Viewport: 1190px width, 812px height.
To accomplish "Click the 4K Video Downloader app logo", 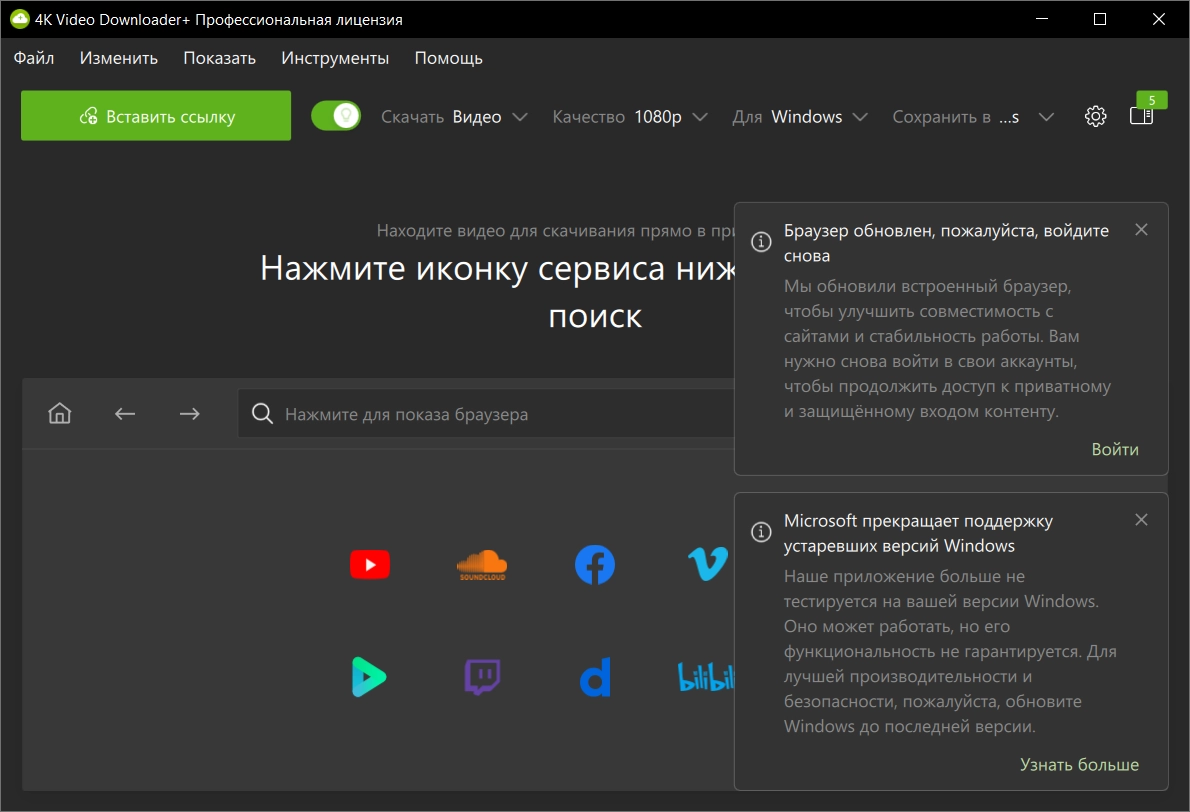I will (20, 19).
